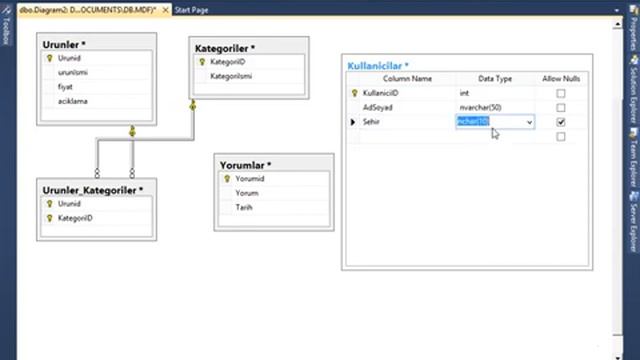Open the Server Explorer side panel
Image resolution: width=640 pixels, height=360 pixels.
[634, 221]
